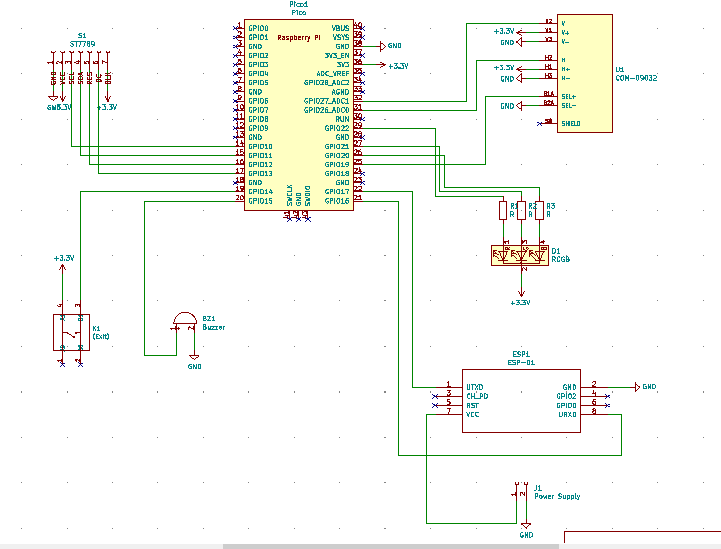The width and height of the screenshot is (721, 549).
Task: Select the no-connect marker on CH_PD pin
Action: point(435,396)
